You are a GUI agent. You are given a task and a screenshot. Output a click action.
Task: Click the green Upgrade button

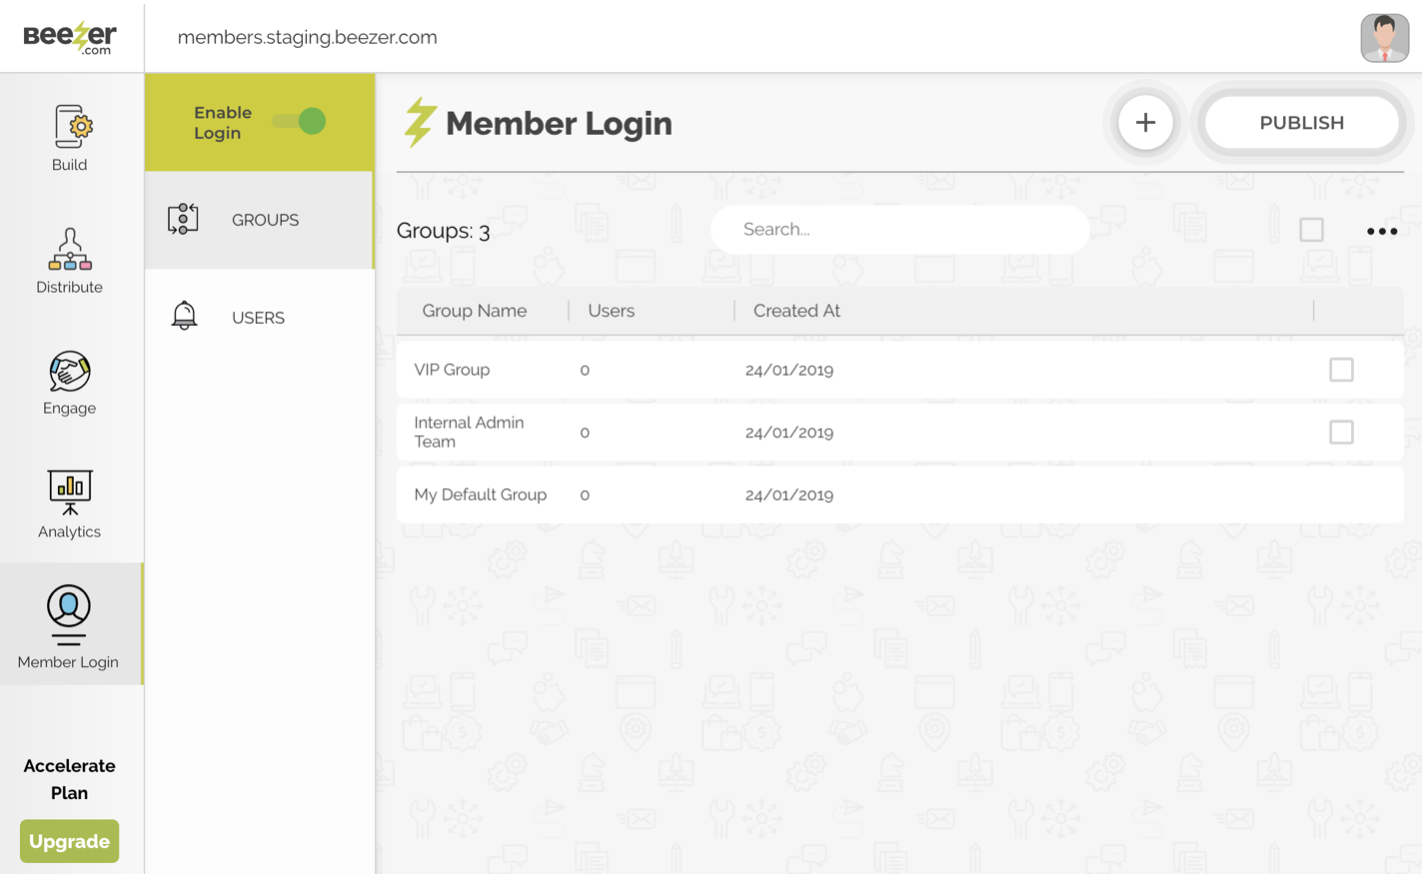(69, 842)
